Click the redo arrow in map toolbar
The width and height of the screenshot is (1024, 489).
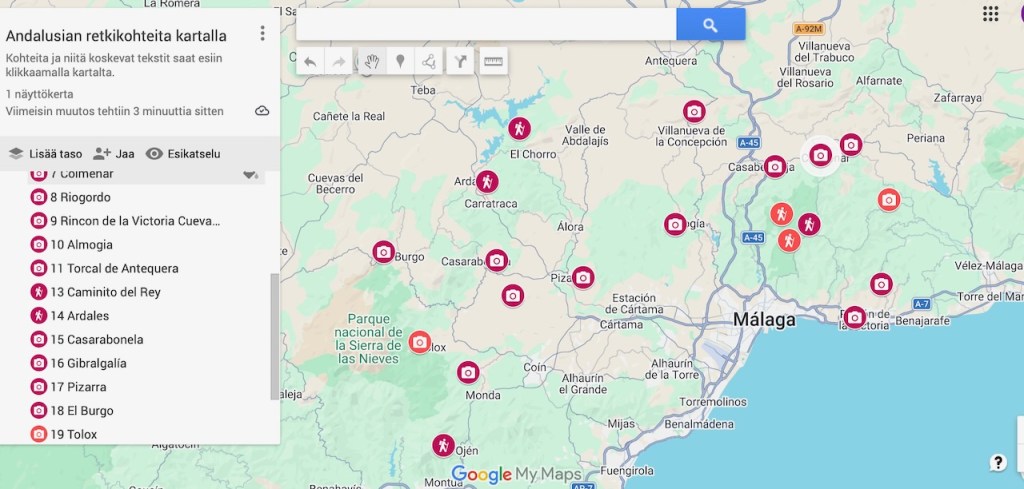coord(339,62)
